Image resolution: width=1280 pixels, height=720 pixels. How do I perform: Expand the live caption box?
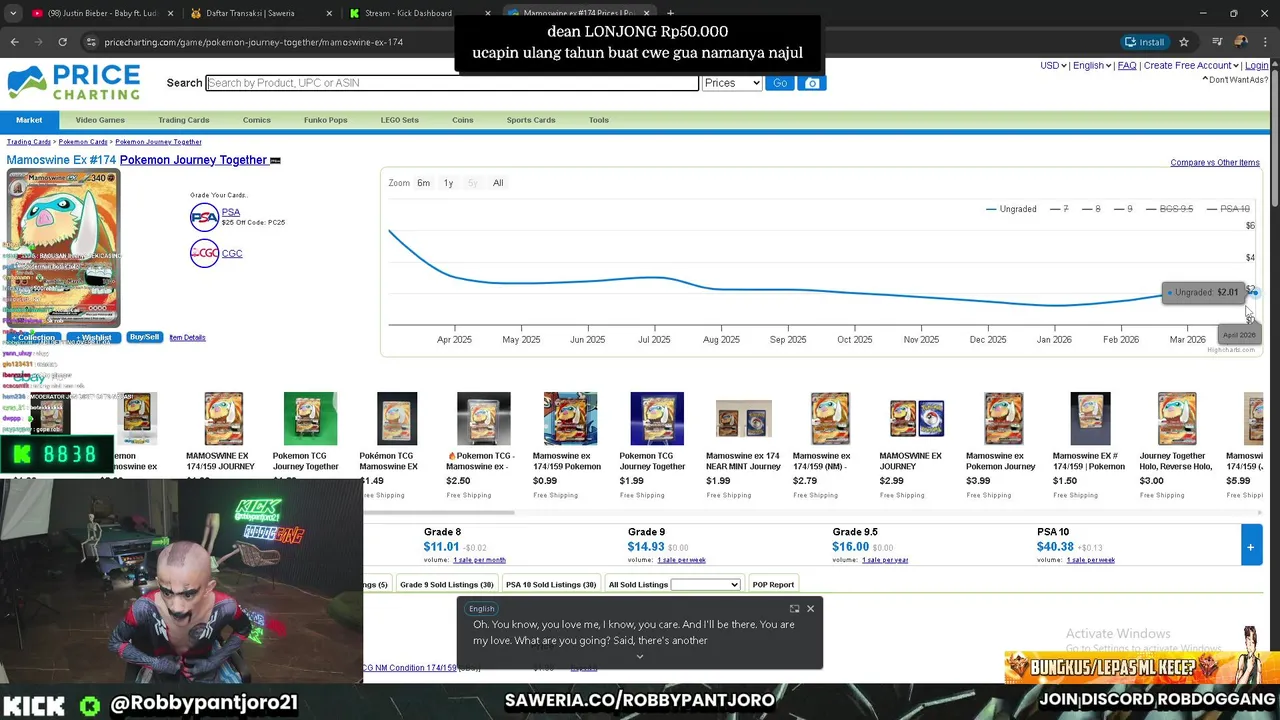[x=794, y=608]
